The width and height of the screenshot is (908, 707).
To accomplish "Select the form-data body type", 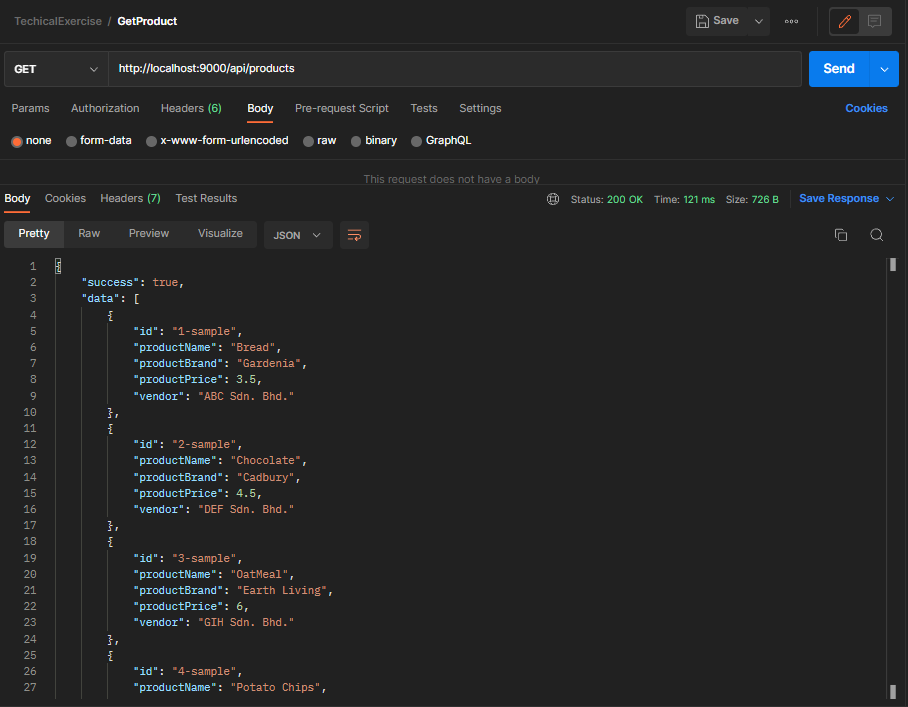I will 99,140.
